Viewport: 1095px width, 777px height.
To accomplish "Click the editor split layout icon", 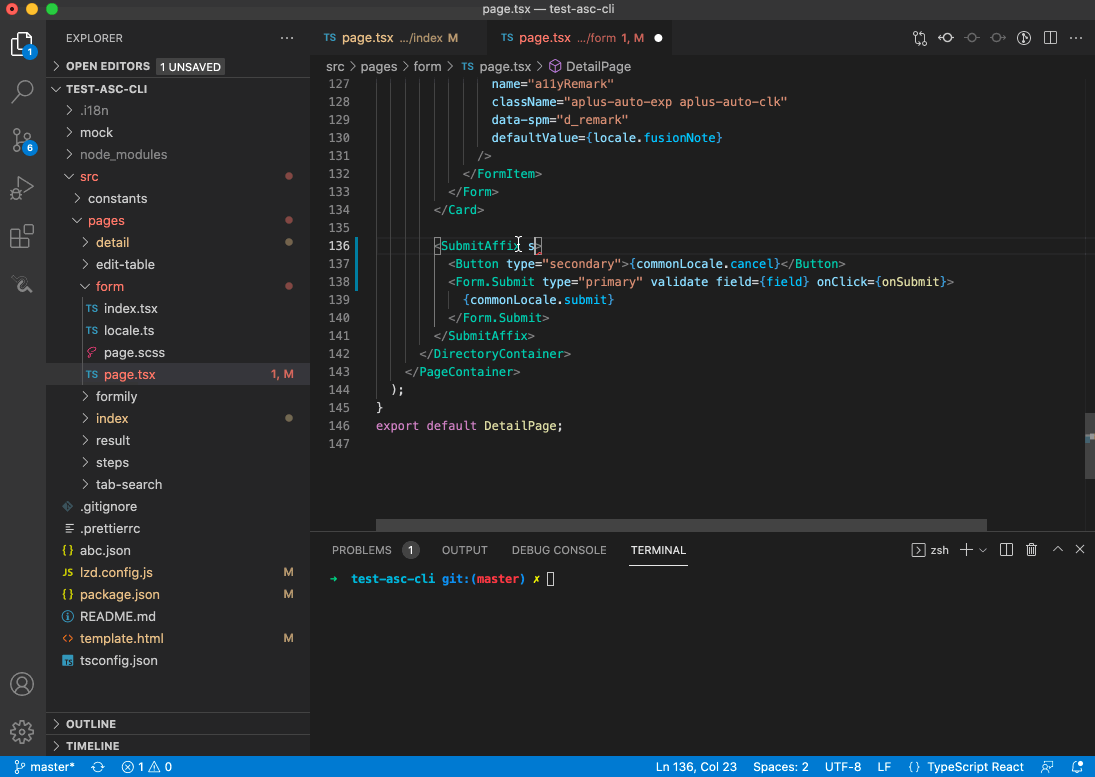I will [x=1050, y=38].
